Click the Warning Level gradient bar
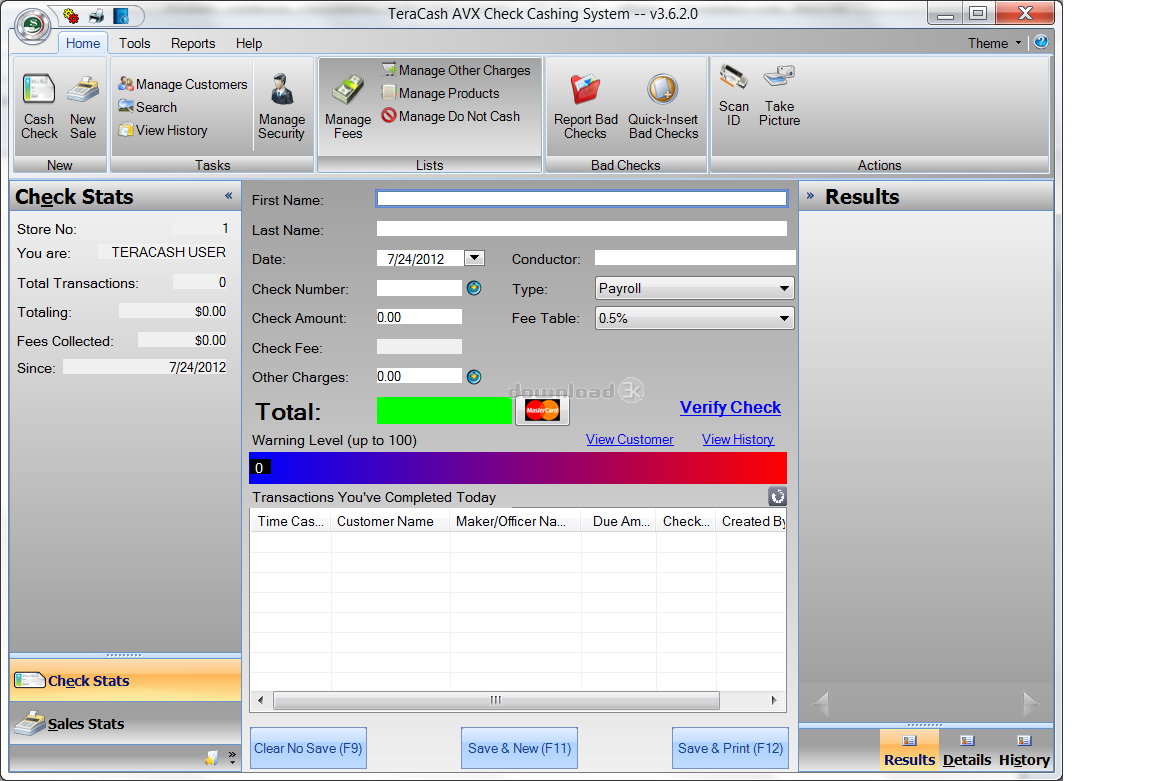This screenshot has width=1152, height=781. [518, 468]
